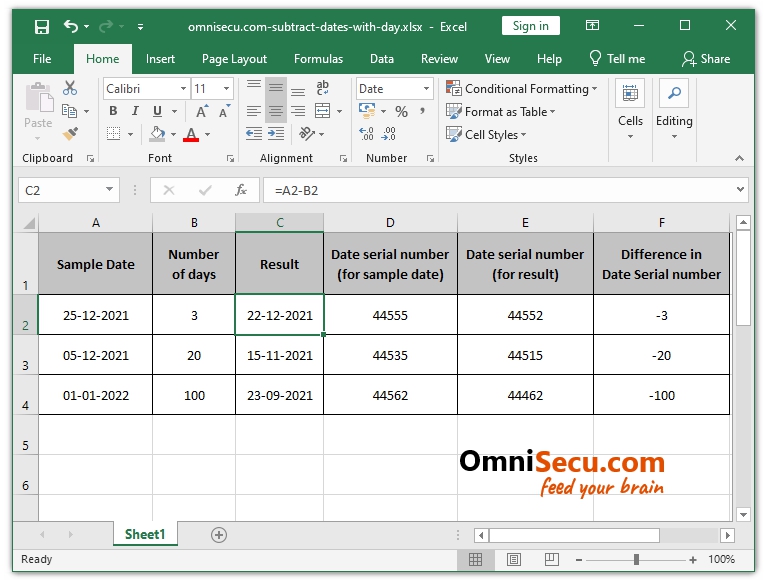Switch to the Review tab
The width and height of the screenshot is (764, 582).
click(x=439, y=59)
